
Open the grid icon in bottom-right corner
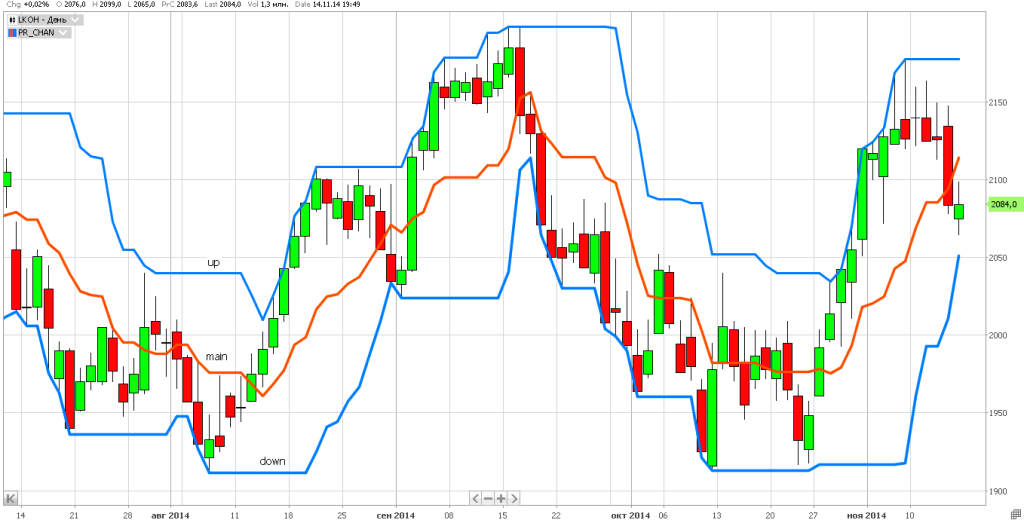[x=1016, y=514]
